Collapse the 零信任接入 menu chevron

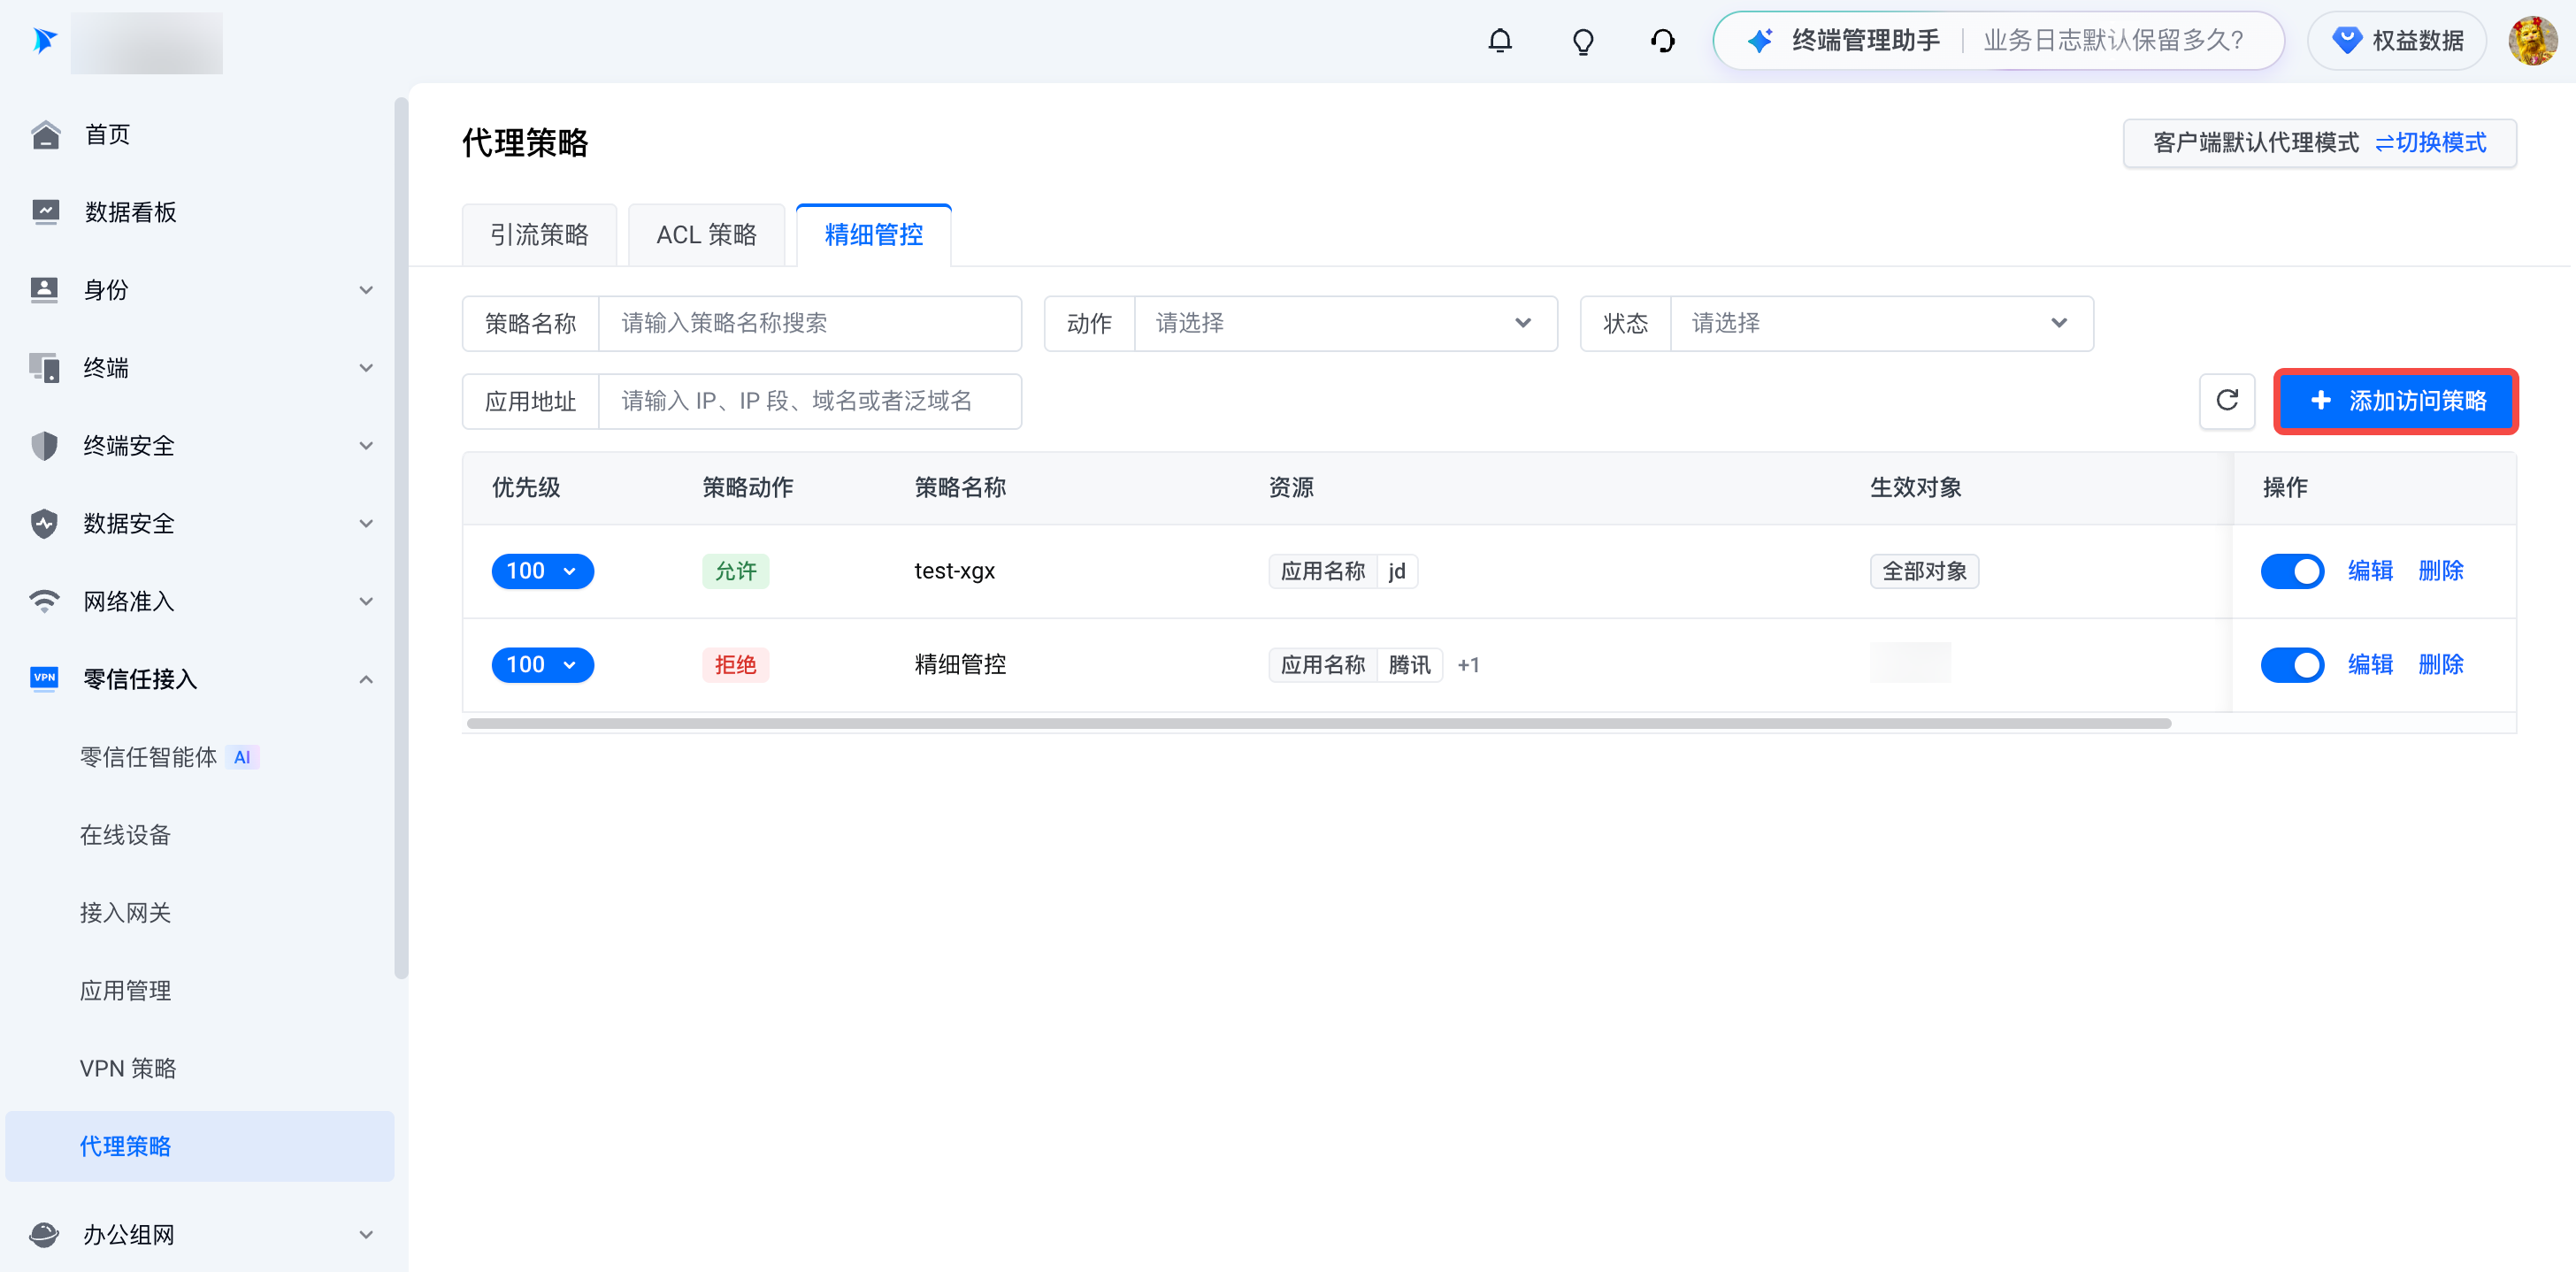tap(366, 680)
